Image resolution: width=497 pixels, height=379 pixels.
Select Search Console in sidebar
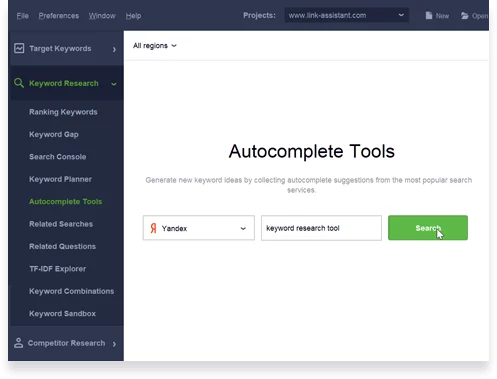(x=58, y=157)
